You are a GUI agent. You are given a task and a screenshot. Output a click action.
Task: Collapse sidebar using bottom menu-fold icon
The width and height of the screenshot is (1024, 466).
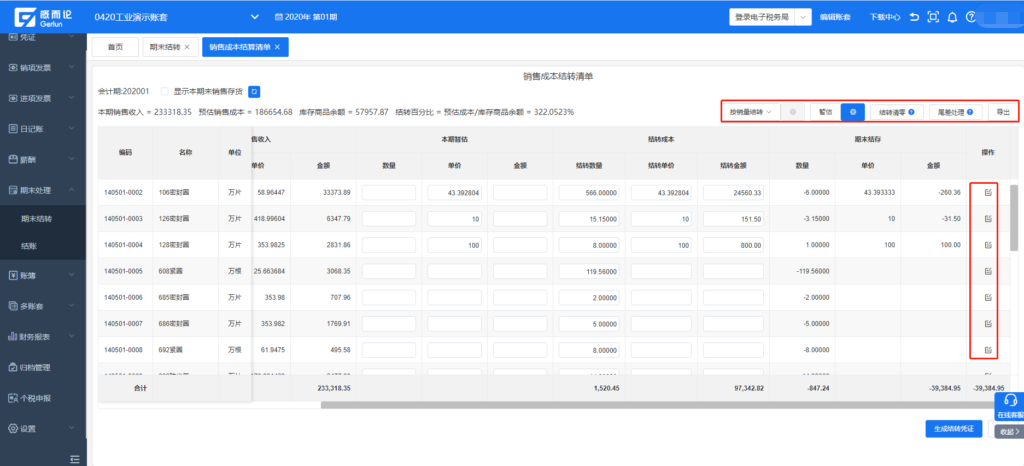(74, 459)
